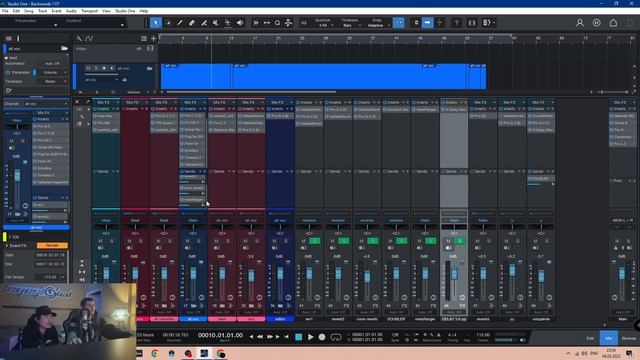Toggle Loop in the transport bar

click(336, 337)
